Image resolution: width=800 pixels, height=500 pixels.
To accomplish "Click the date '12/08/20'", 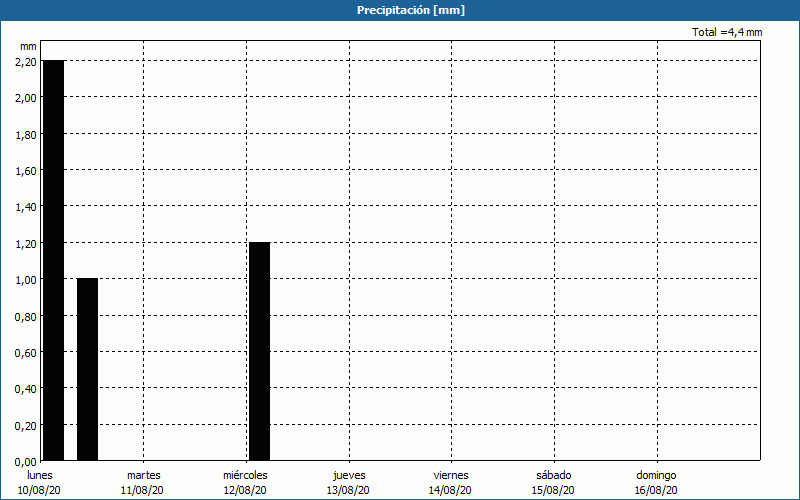I will point(245,490).
